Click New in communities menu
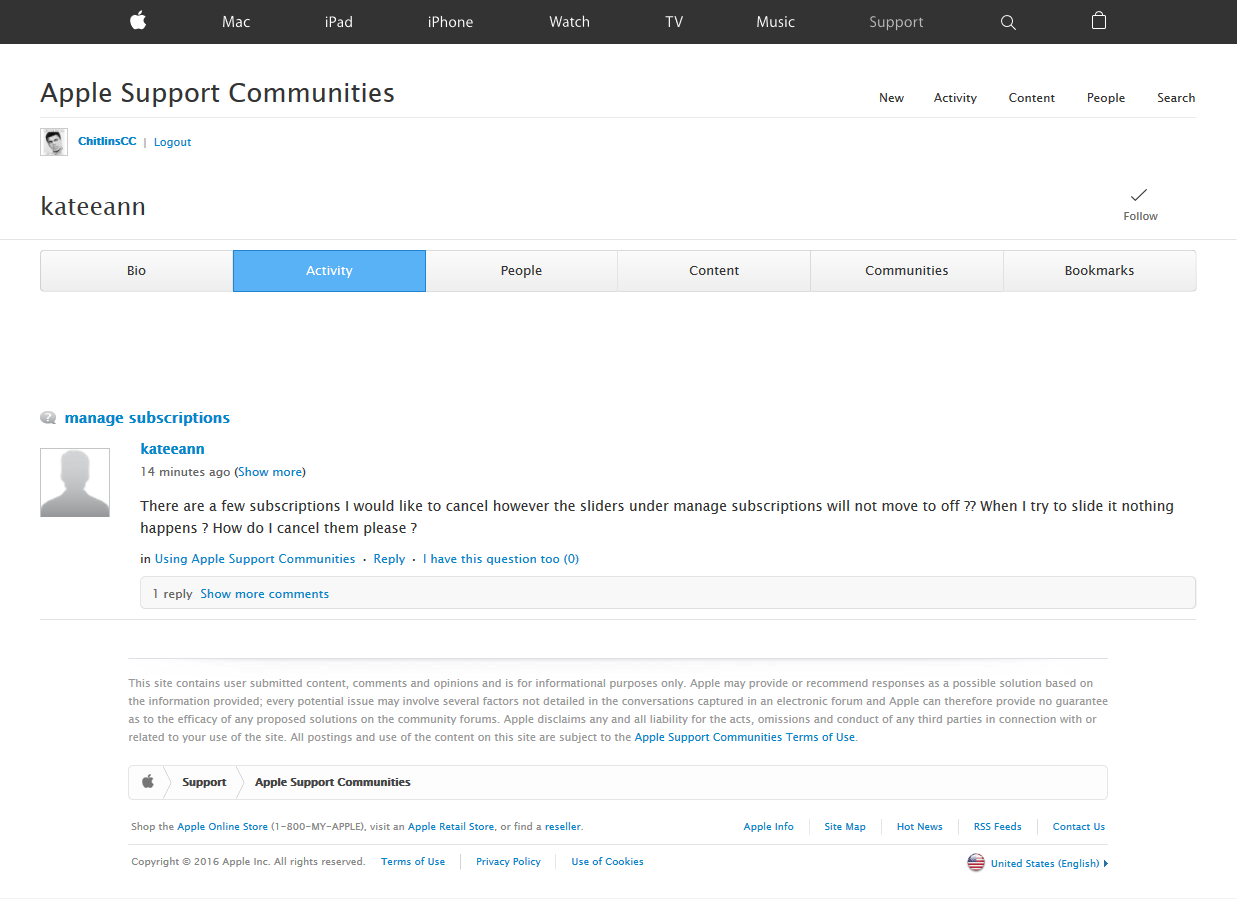The height and width of the screenshot is (899, 1237). (x=891, y=98)
